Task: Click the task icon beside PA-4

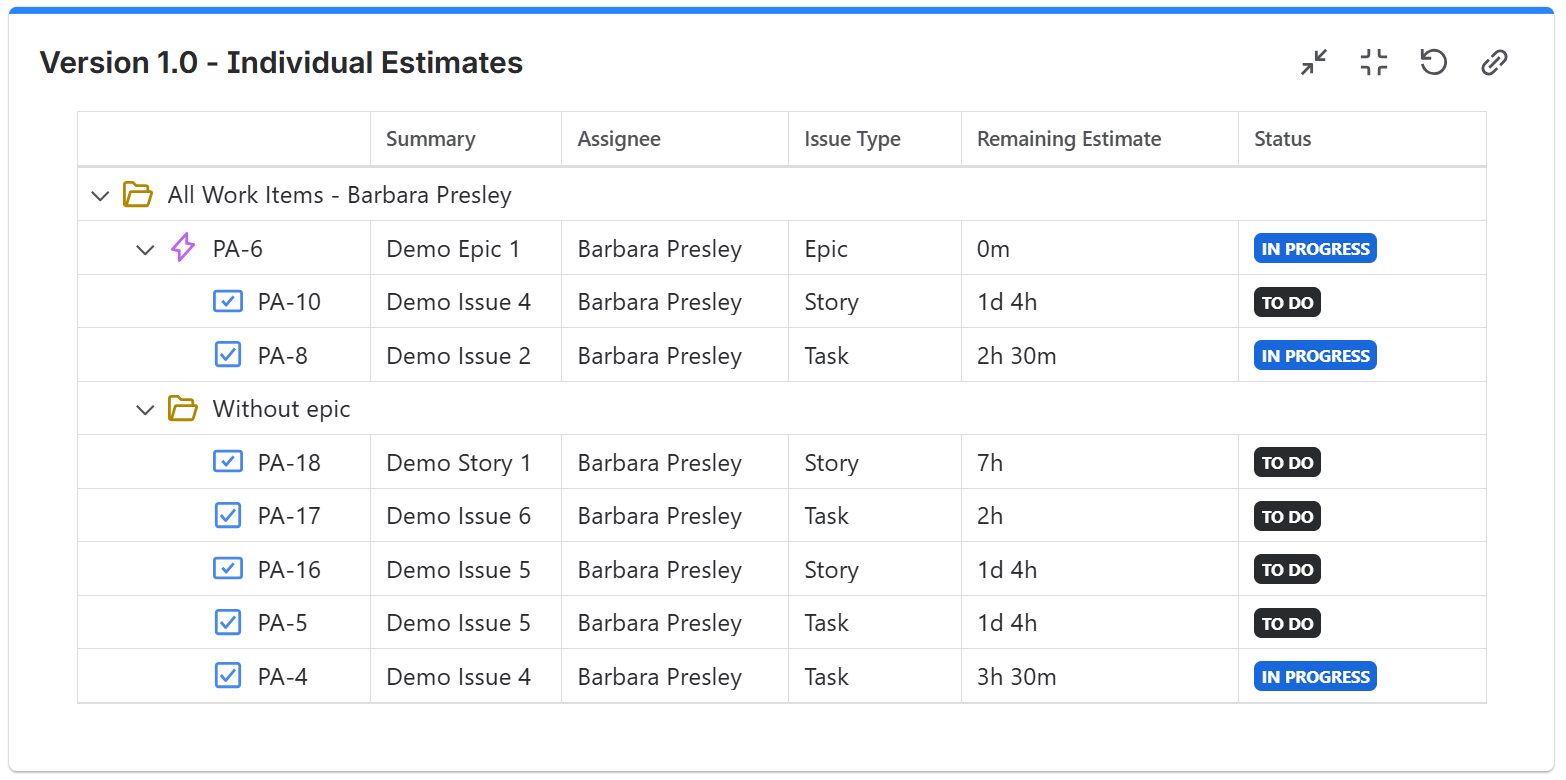Action: [228, 676]
